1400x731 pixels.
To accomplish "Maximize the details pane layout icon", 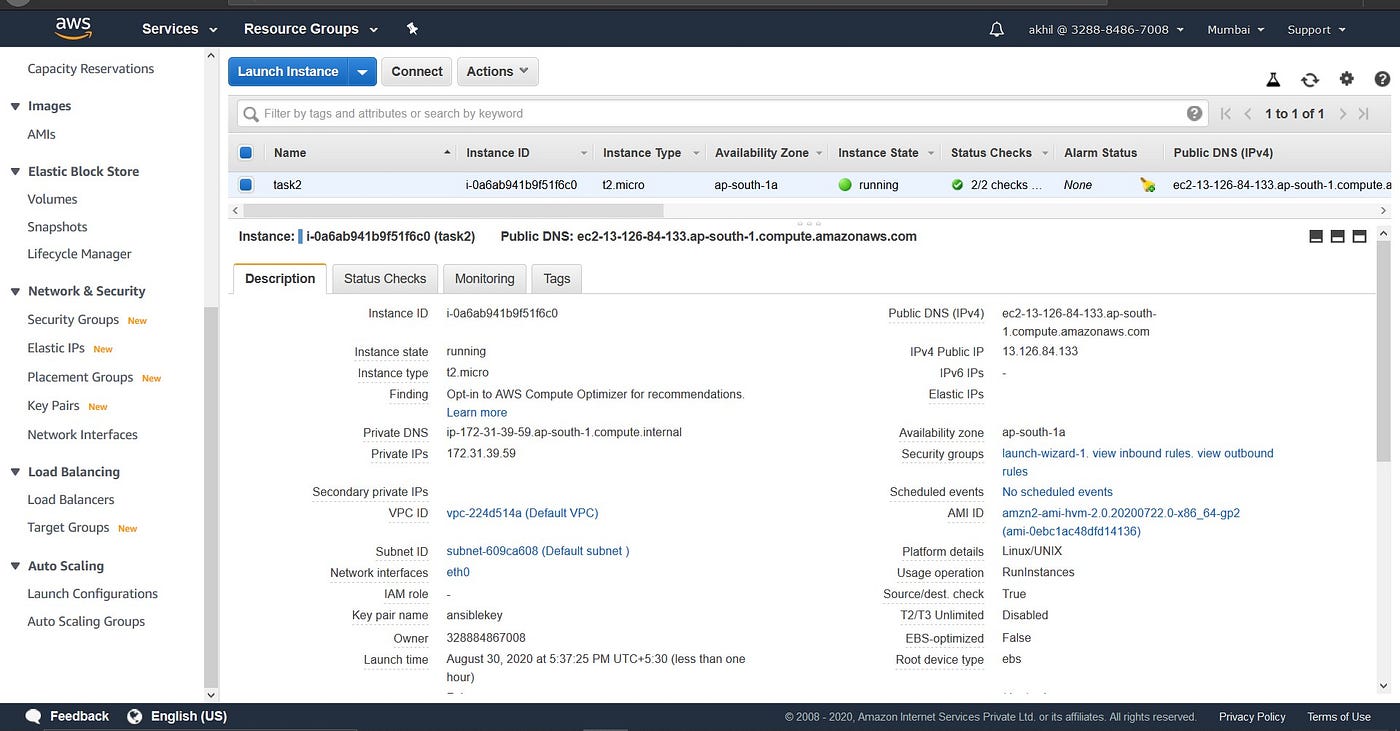I will pos(1359,237).
